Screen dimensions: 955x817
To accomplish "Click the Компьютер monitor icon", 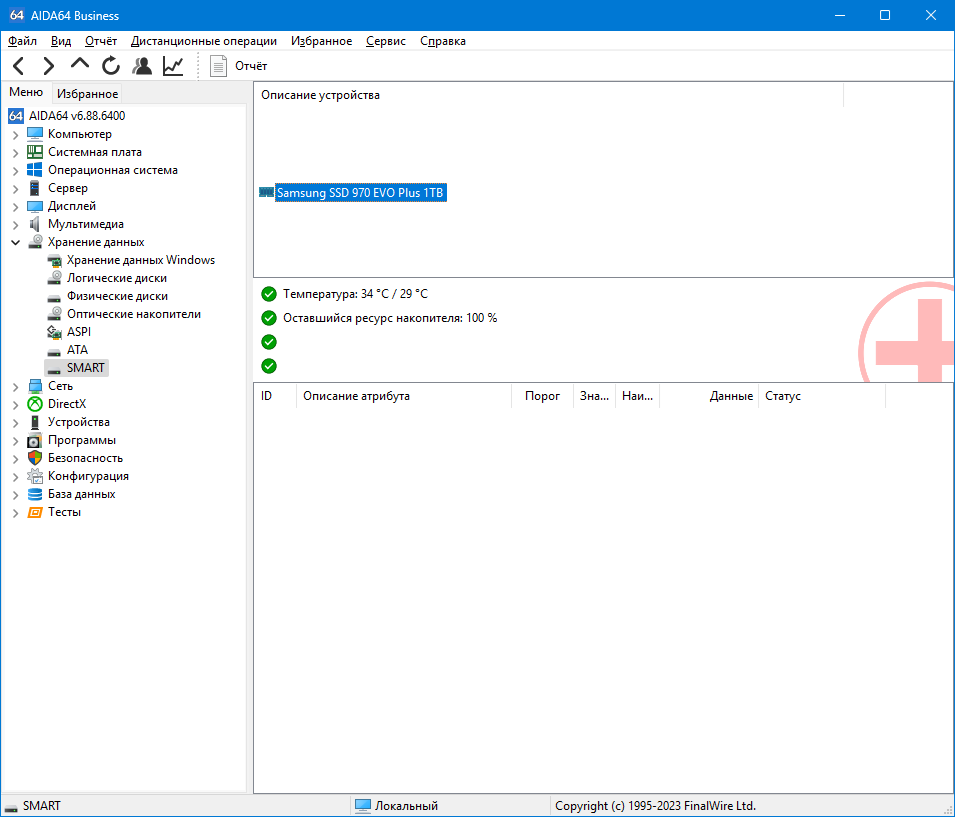I will point(35,134).
